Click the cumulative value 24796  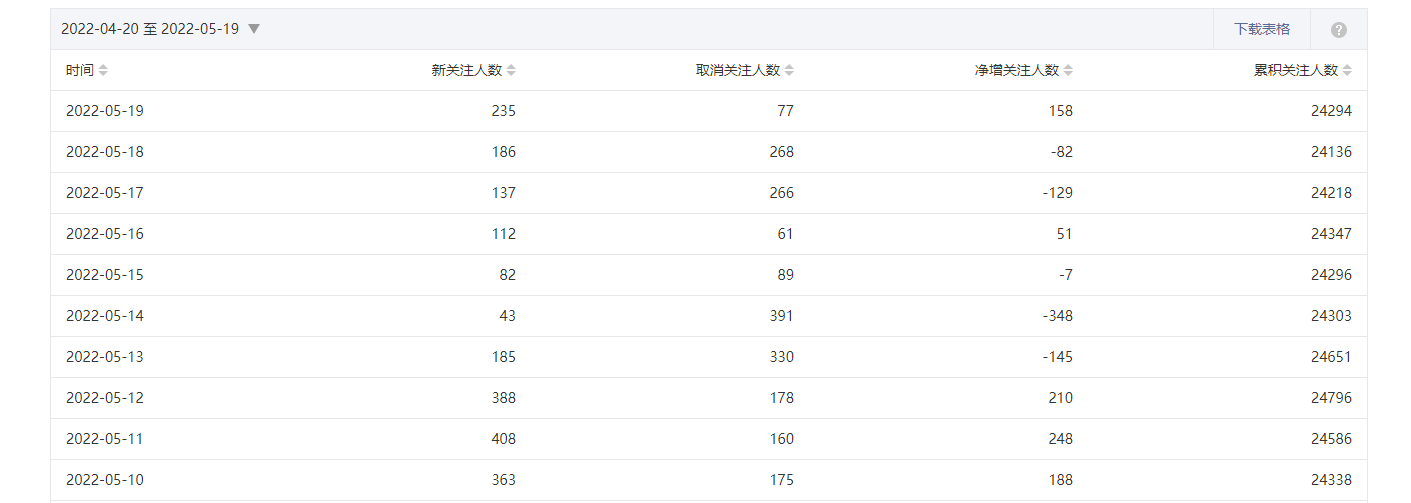pos(1331,398)
